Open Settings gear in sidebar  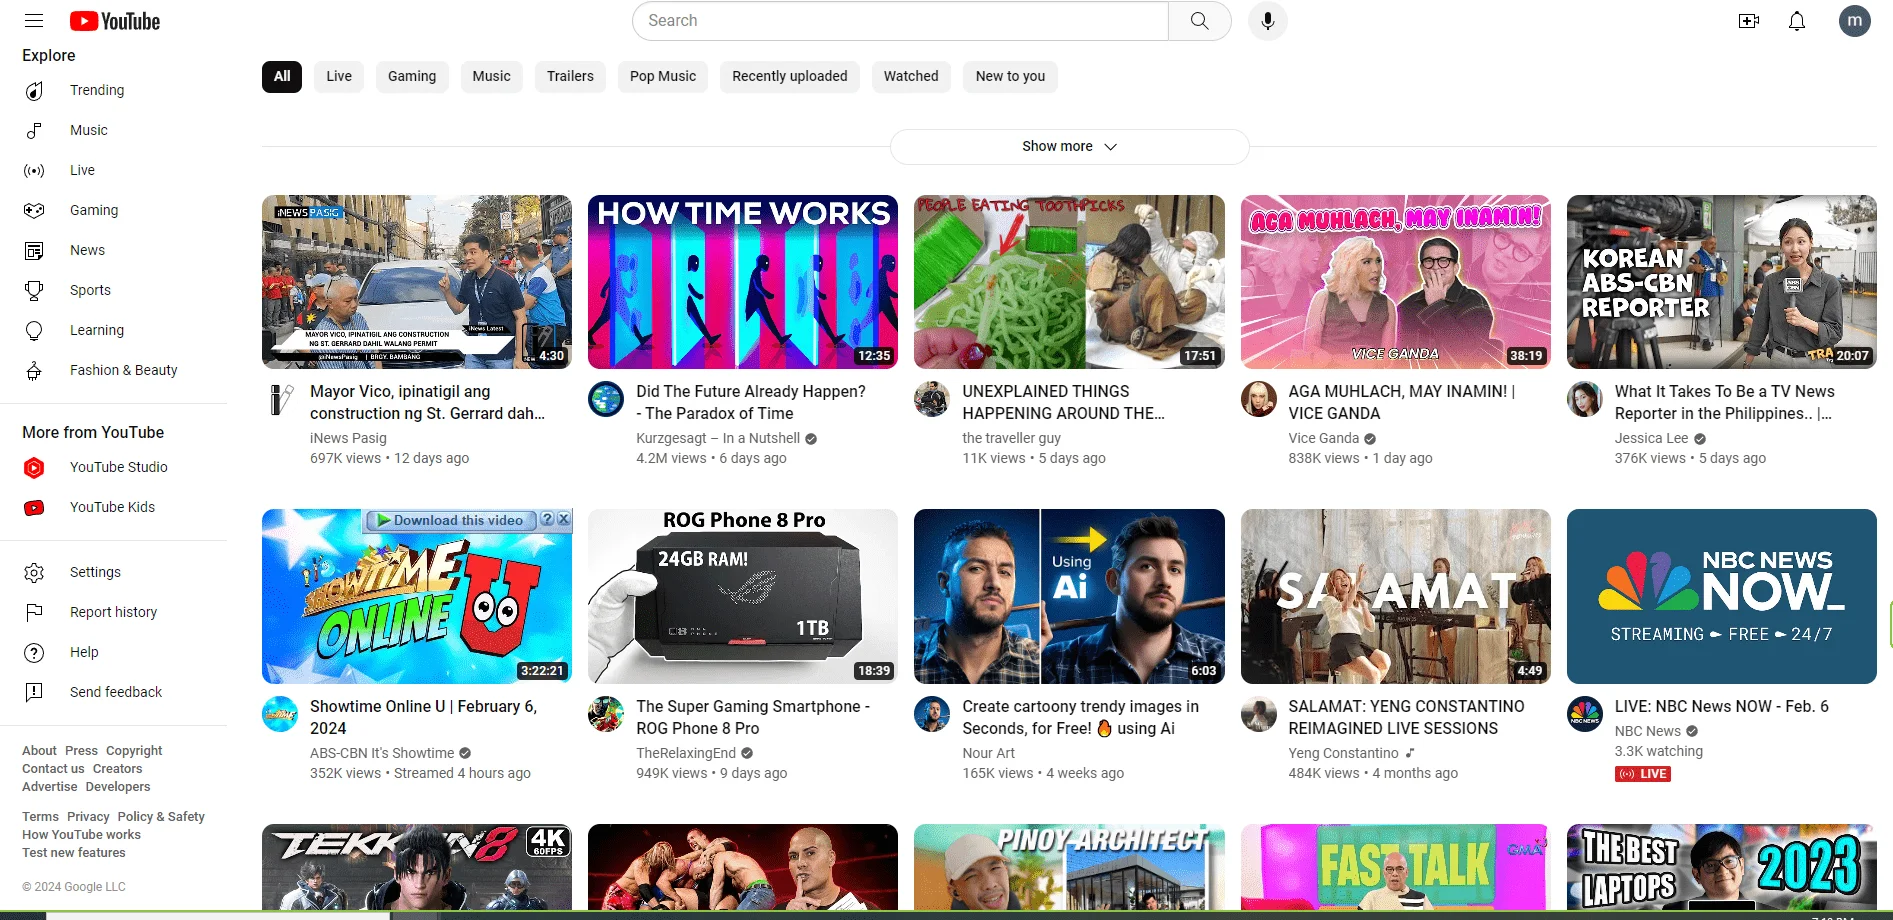coord(34,573)
